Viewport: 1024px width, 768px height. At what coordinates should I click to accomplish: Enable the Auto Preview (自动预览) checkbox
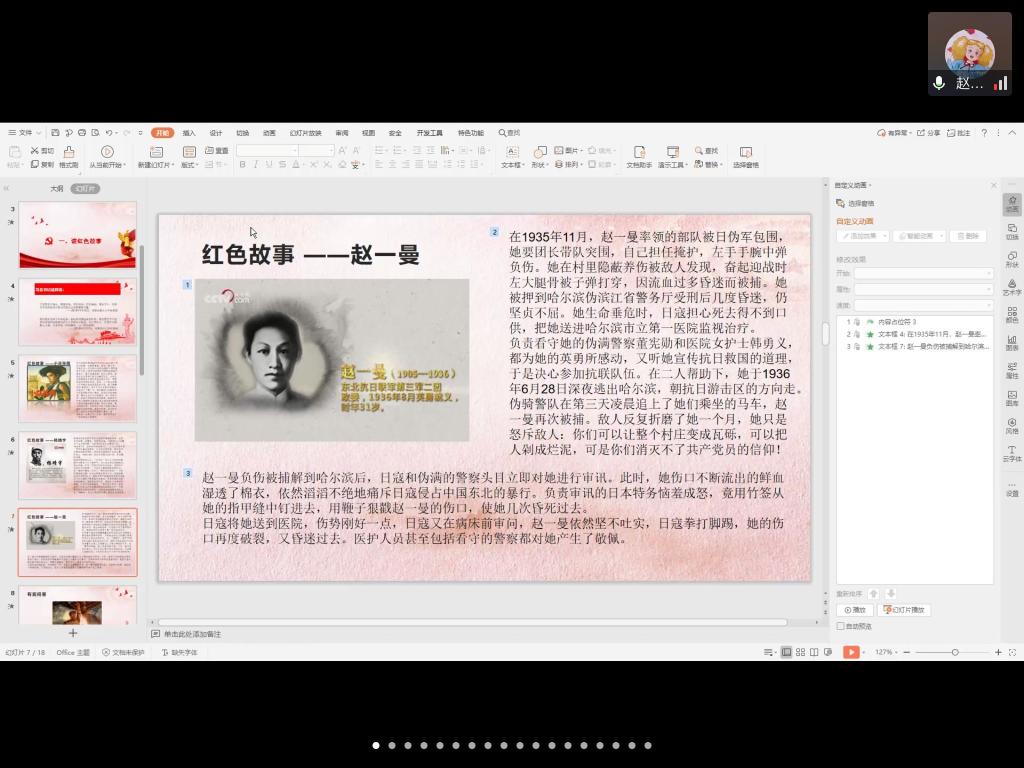click(841, 626)
